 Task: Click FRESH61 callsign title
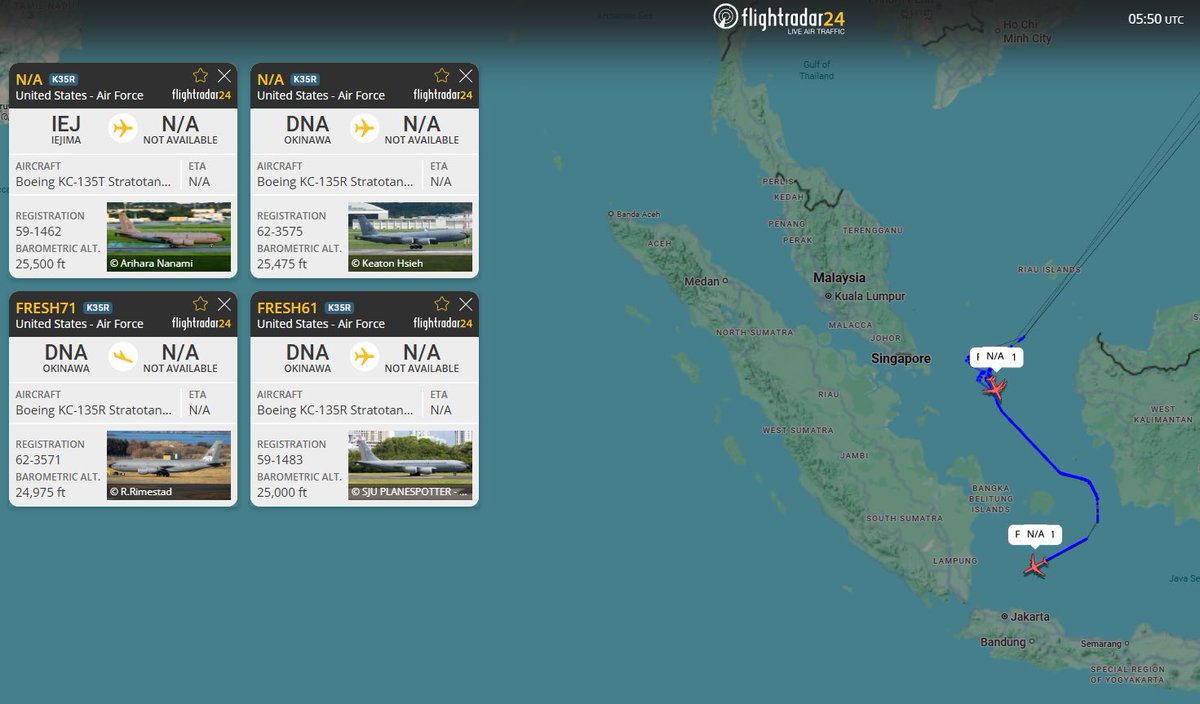[287, 307]
